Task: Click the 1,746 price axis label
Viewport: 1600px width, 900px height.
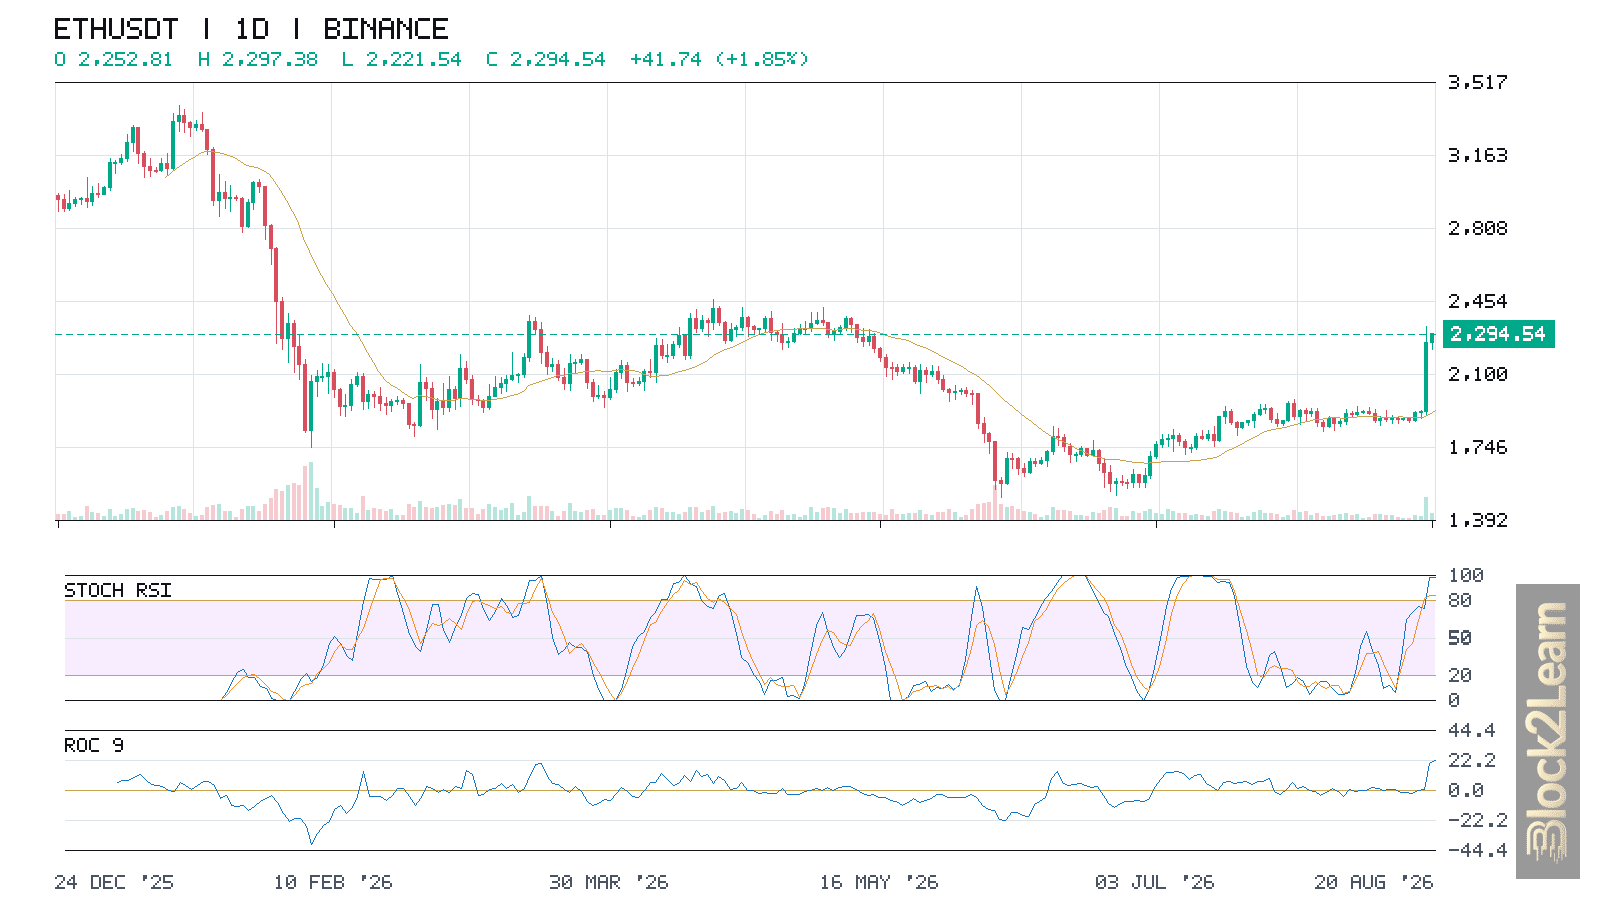Action: coord(1477,447)
